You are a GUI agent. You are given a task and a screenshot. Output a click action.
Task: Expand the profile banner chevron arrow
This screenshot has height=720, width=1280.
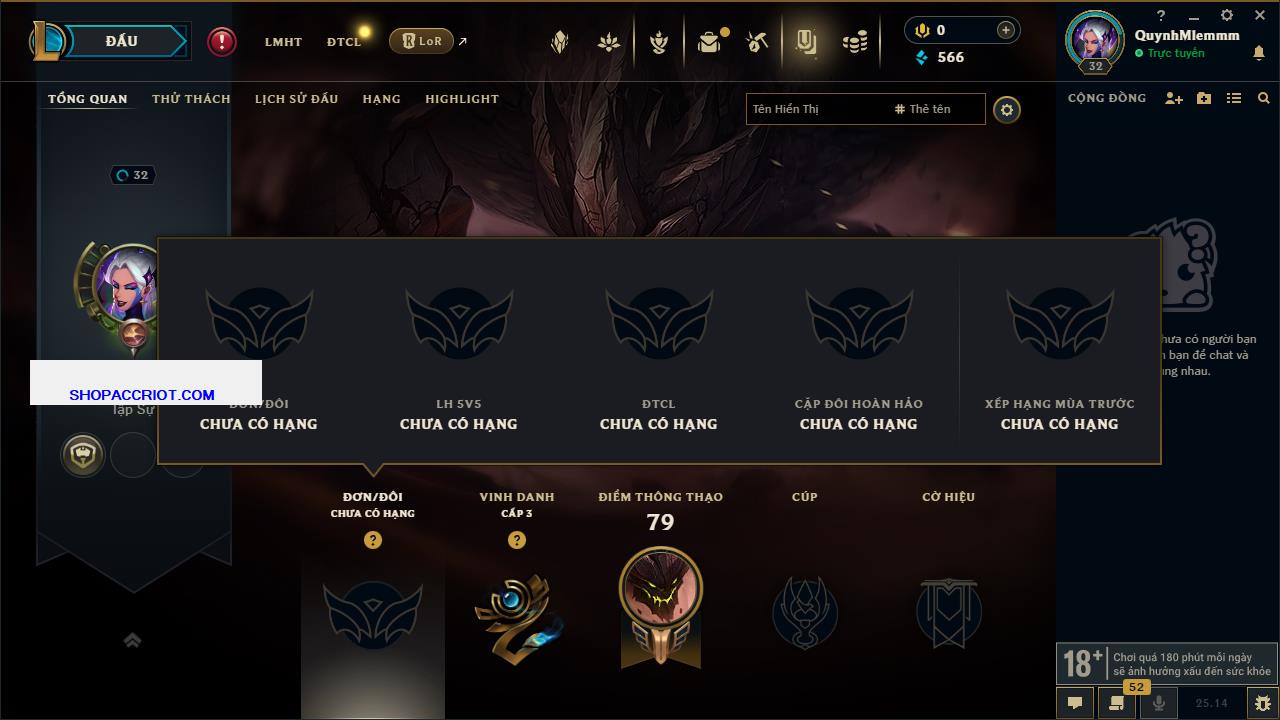pyautogui.click(x=132, y=640)
